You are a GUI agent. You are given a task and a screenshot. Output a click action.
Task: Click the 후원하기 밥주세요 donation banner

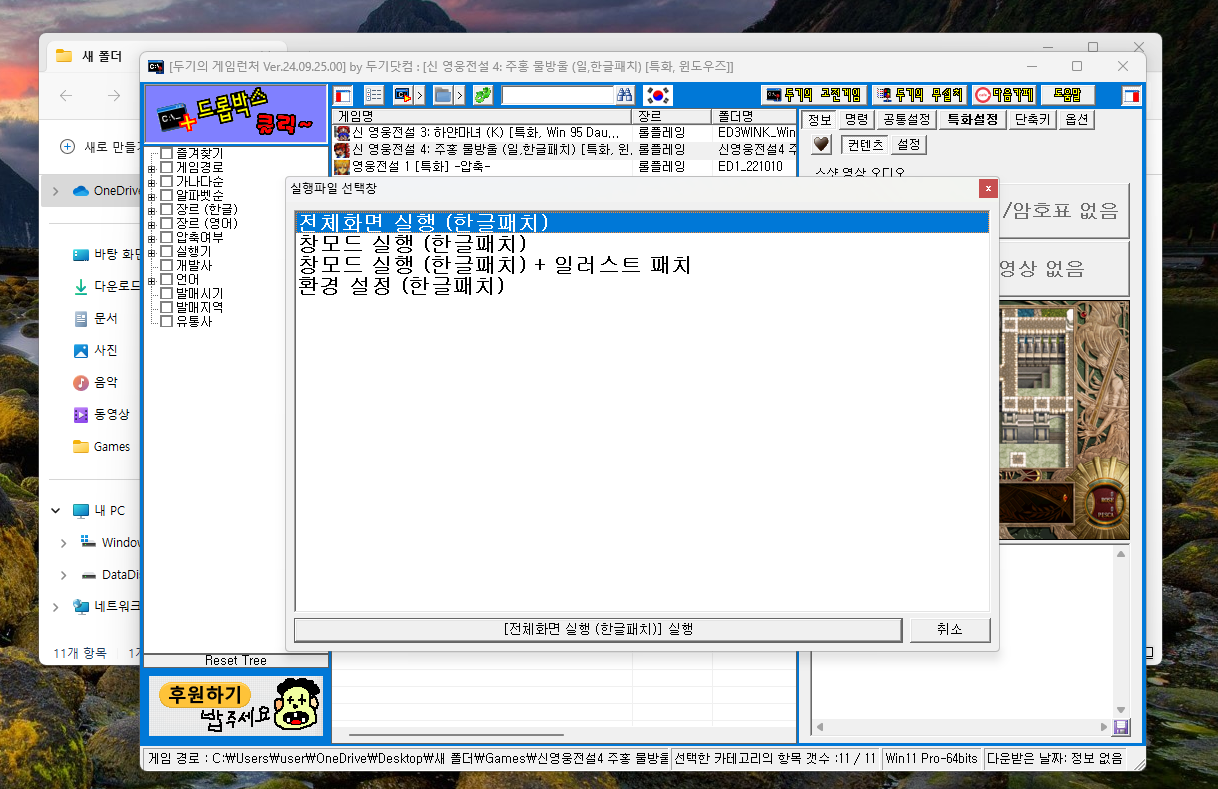[x=236, y=706]
